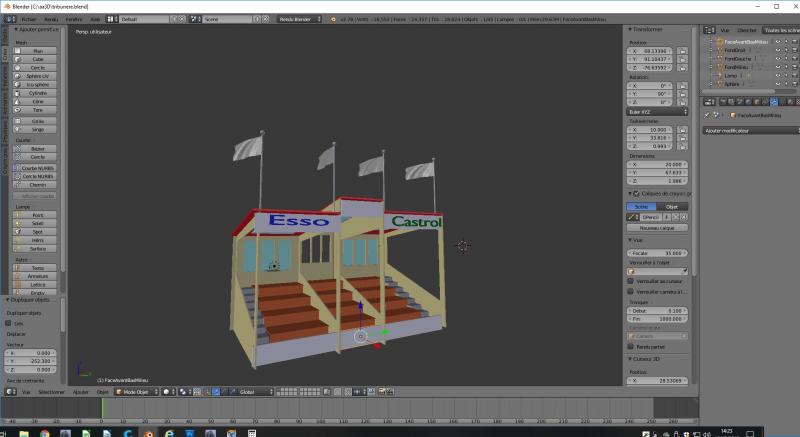This screenshot has height=437, width=800.
Task: Add a Singe (monkey) mesh
Action: (x=38, y=129)
